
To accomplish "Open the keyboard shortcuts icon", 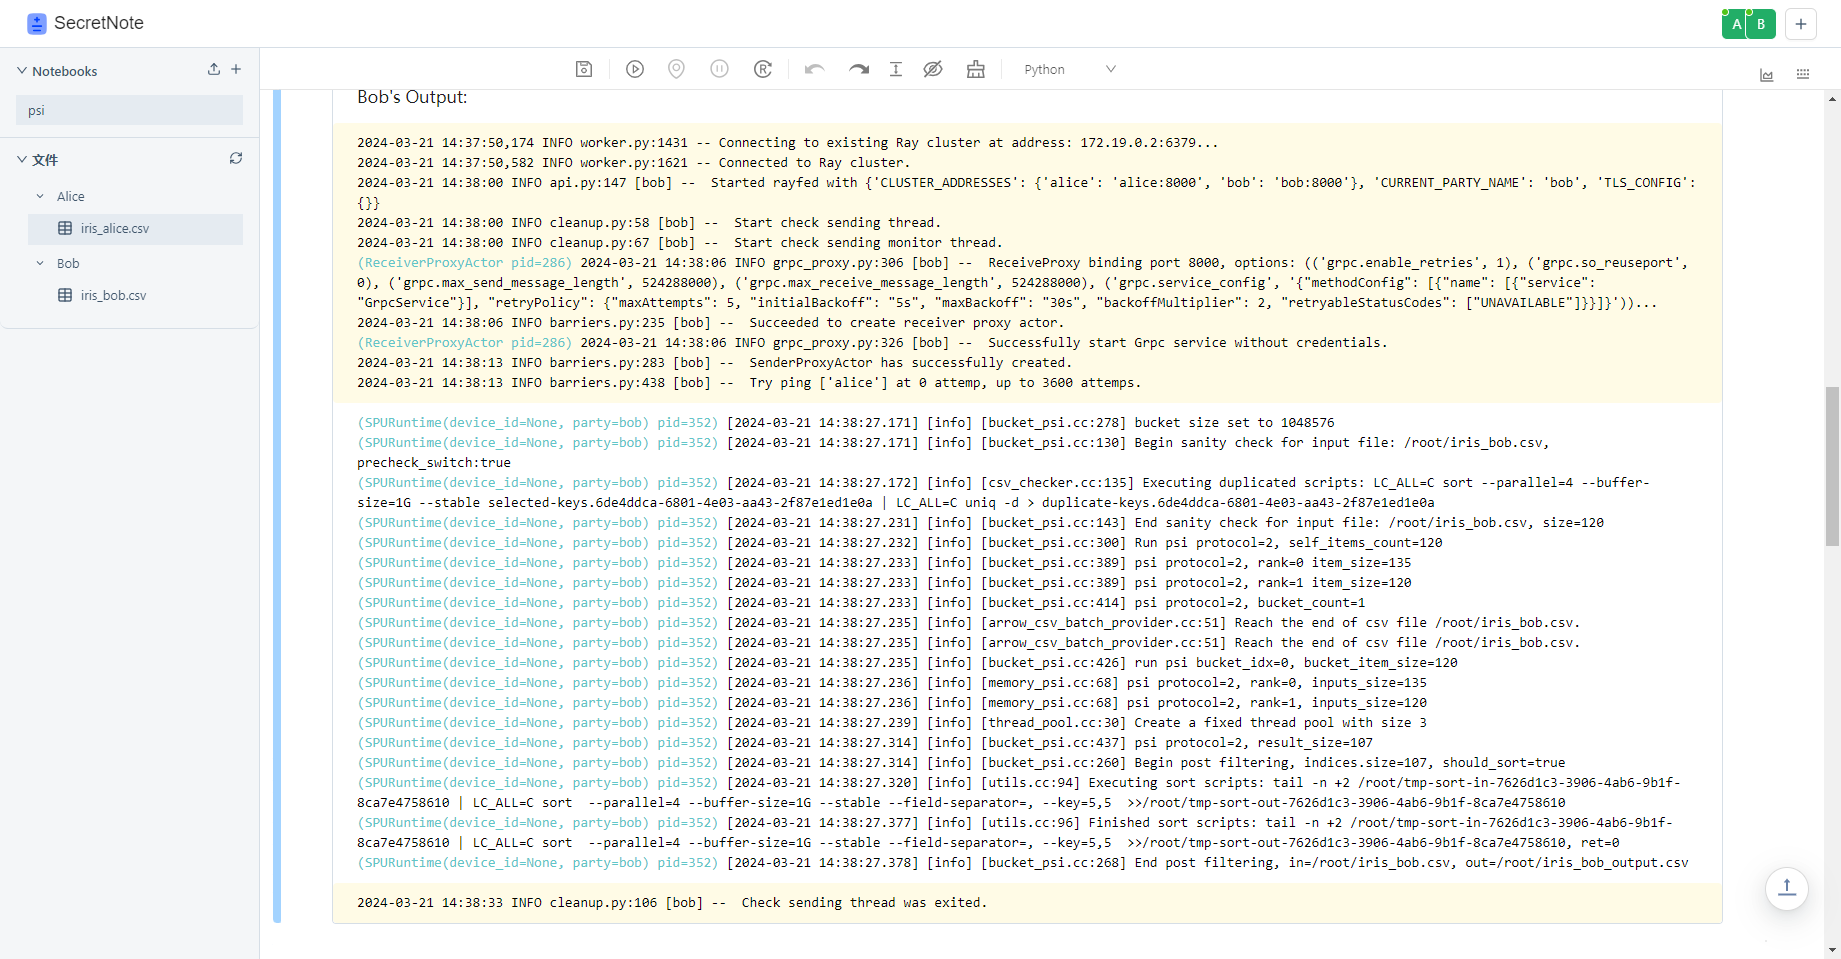I will coord(1803,75).
